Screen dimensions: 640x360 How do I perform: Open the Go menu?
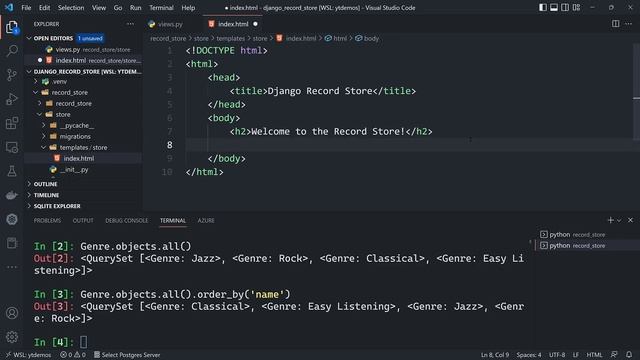tap(118, 8)
